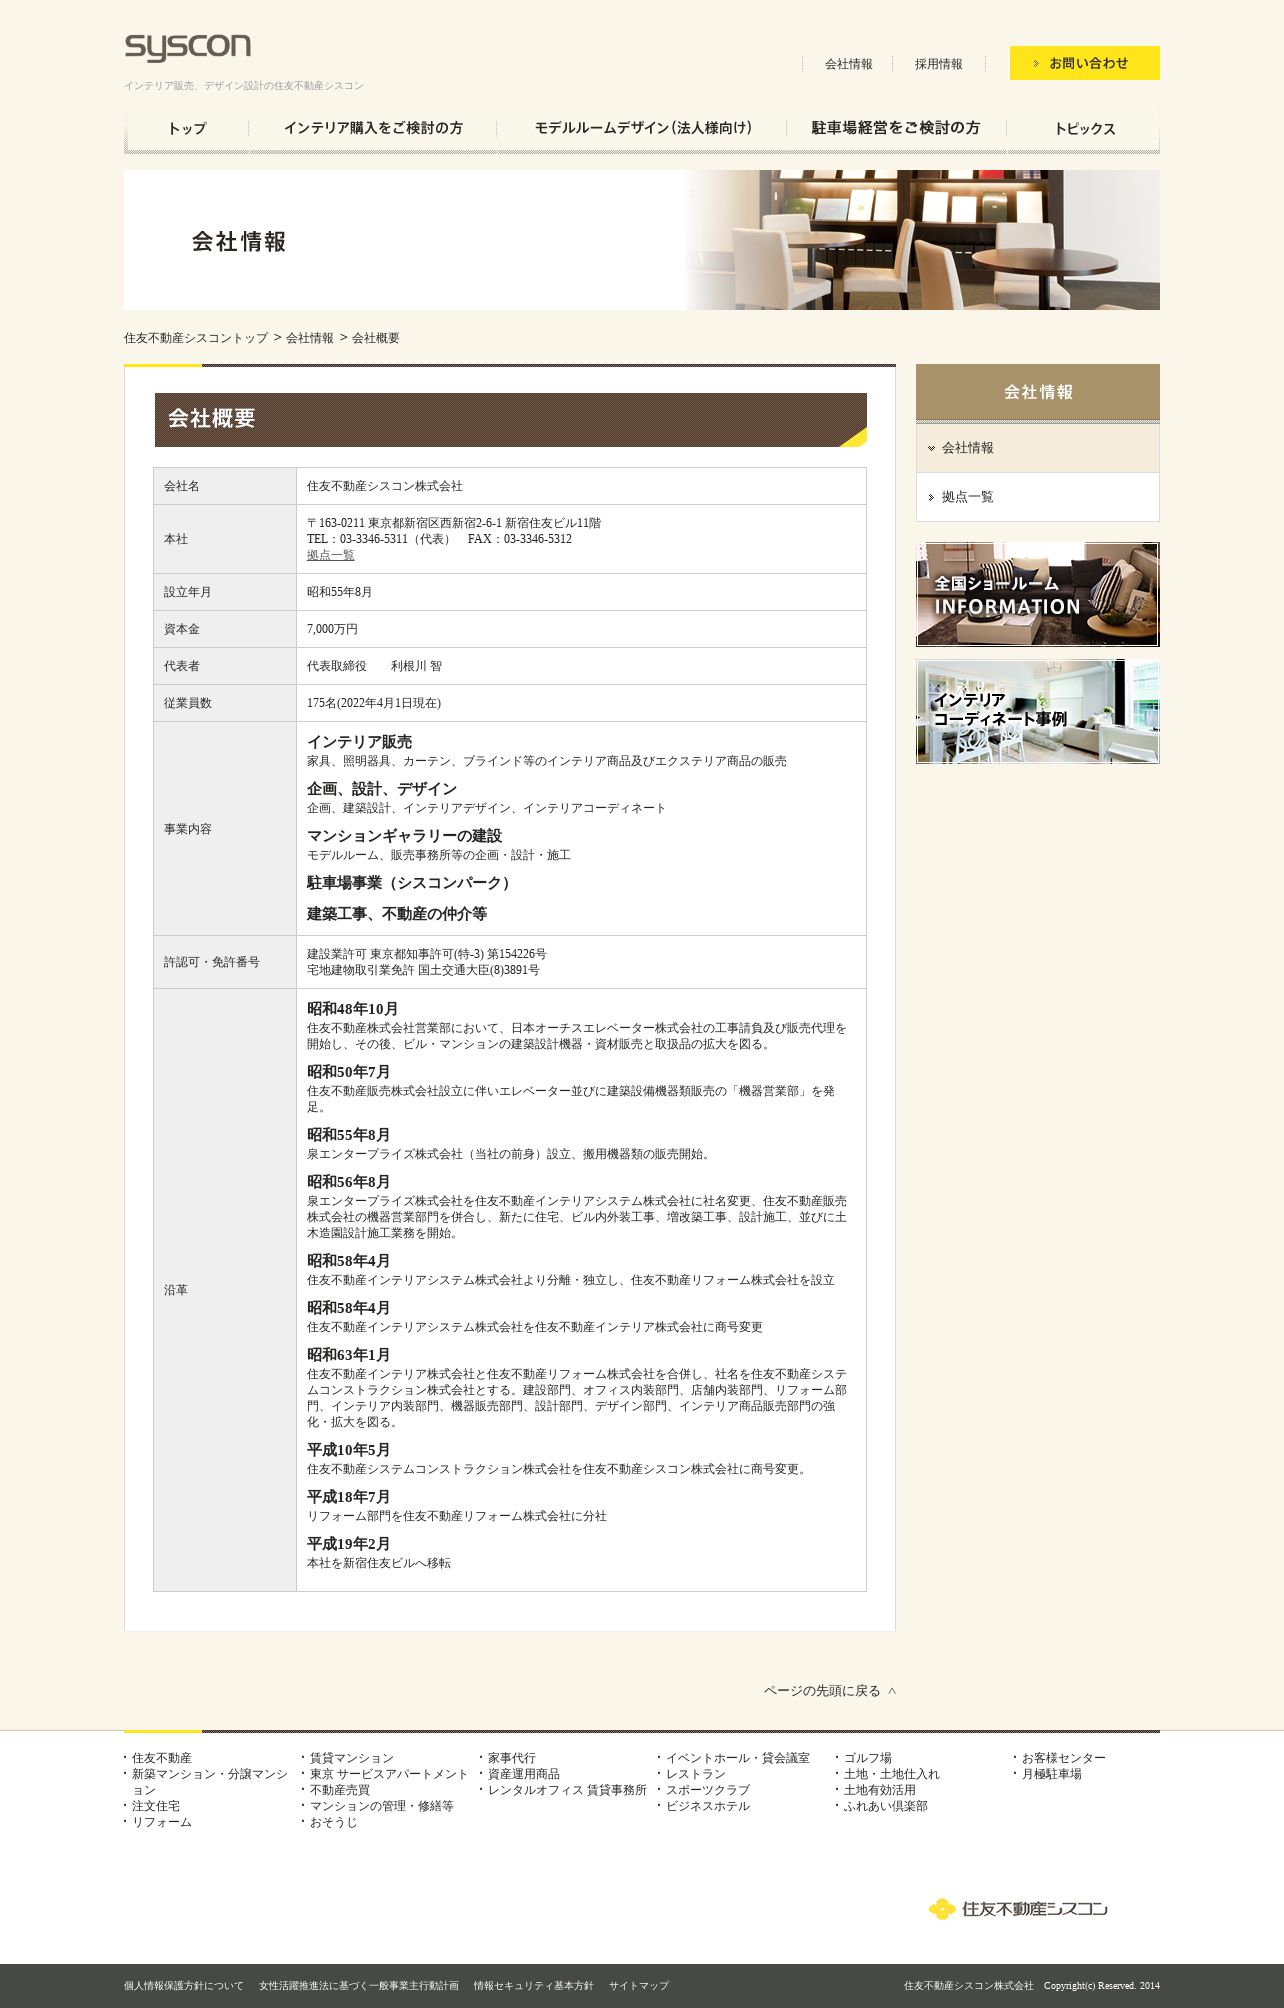Click 住友不動産シスコントップ breadcrumb link
Image resolution: width=1284 pixels, height=2008 pixels.
click(x=196, y=338)
